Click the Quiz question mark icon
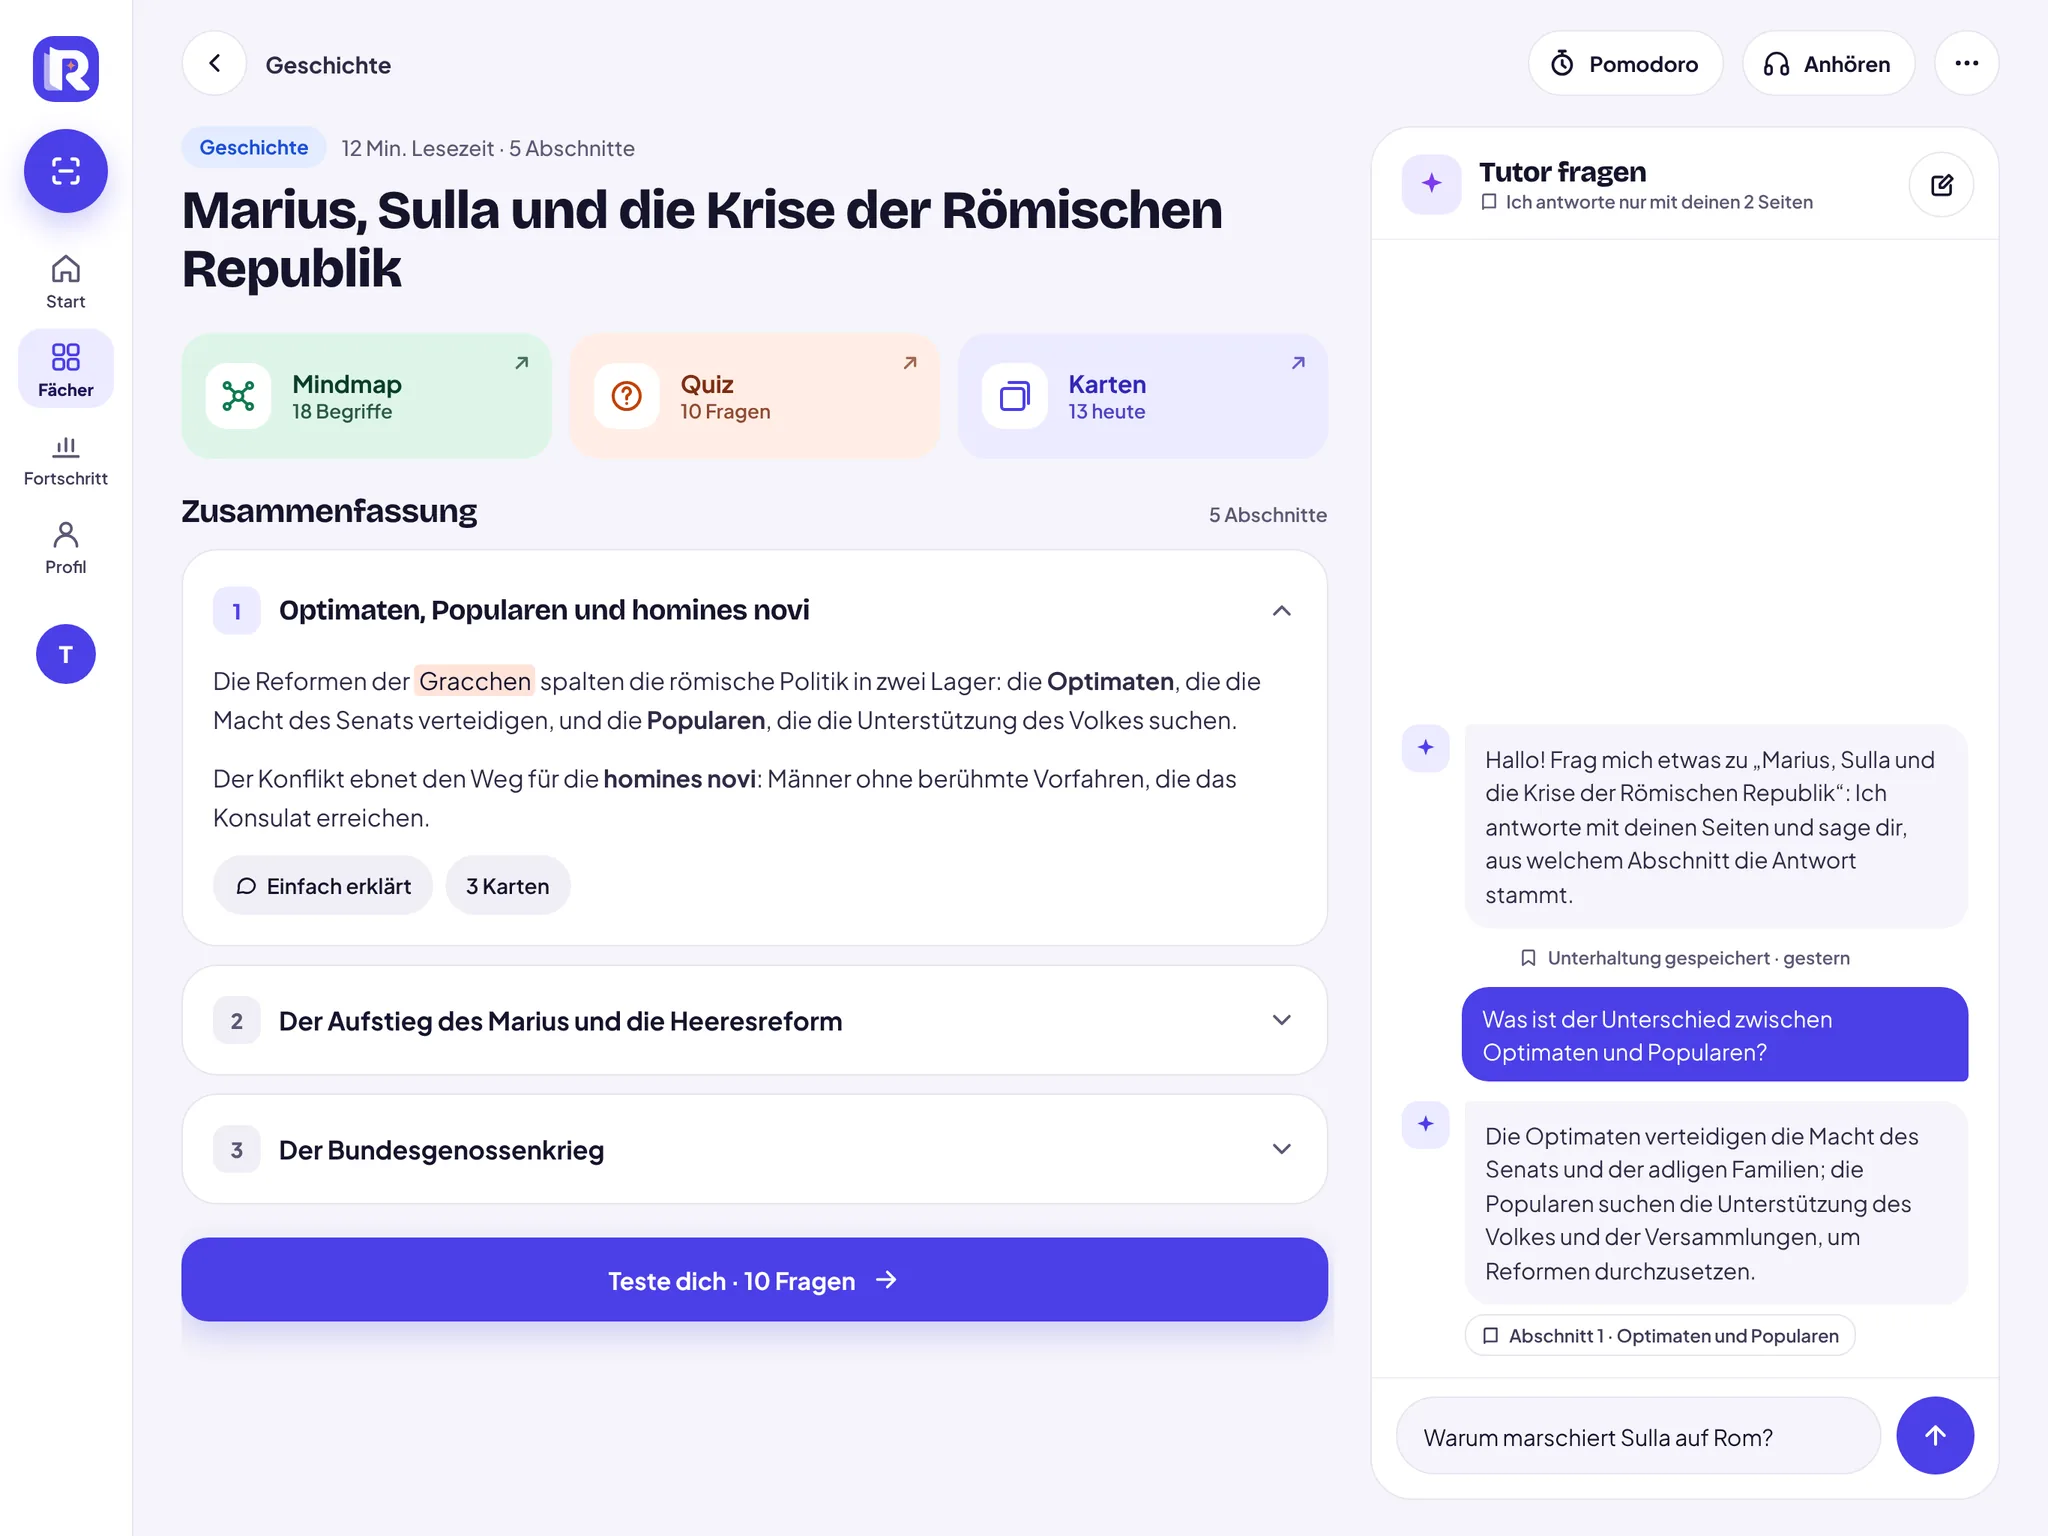 click(627, 396)
